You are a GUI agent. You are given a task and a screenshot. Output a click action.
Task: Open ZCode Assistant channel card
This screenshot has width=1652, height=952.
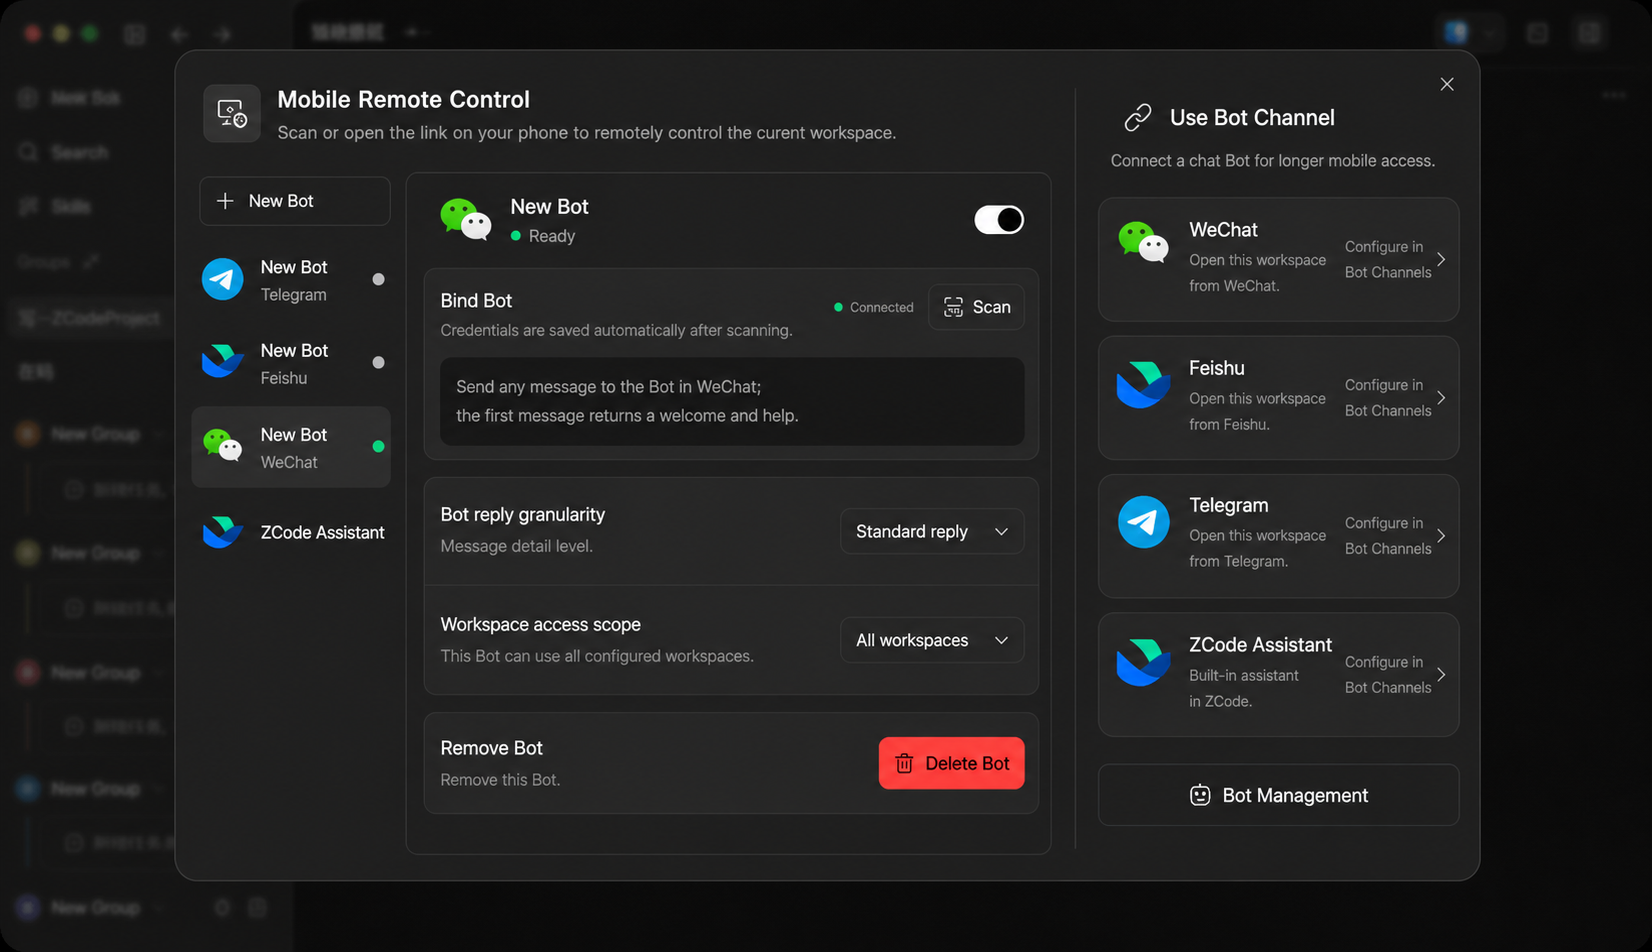(1278, 675)
